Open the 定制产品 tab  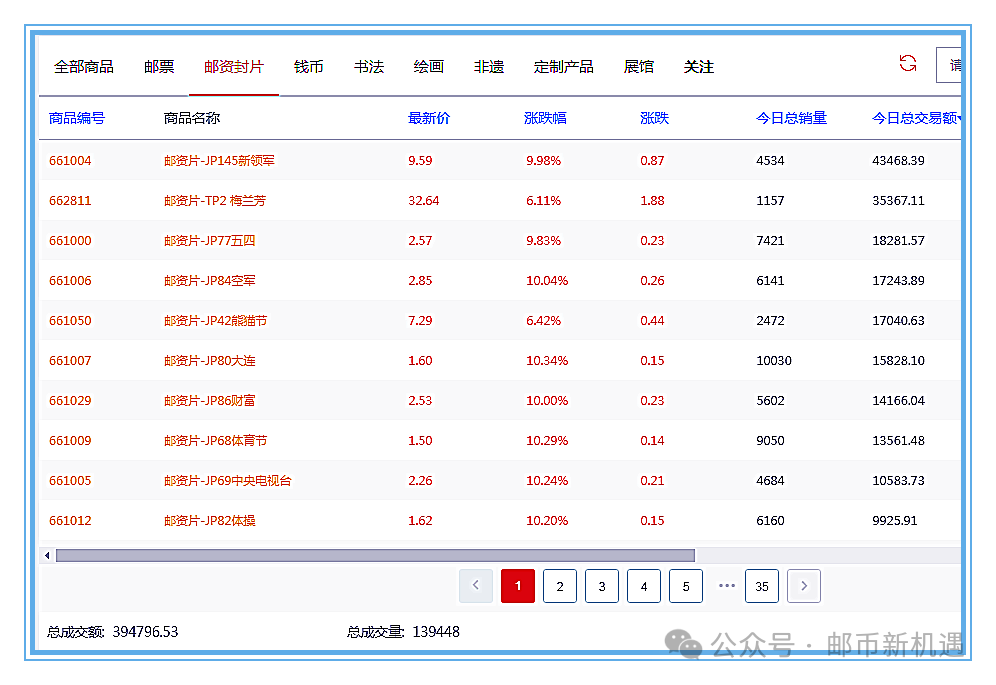pyautogui.click(x=563, y=67)
